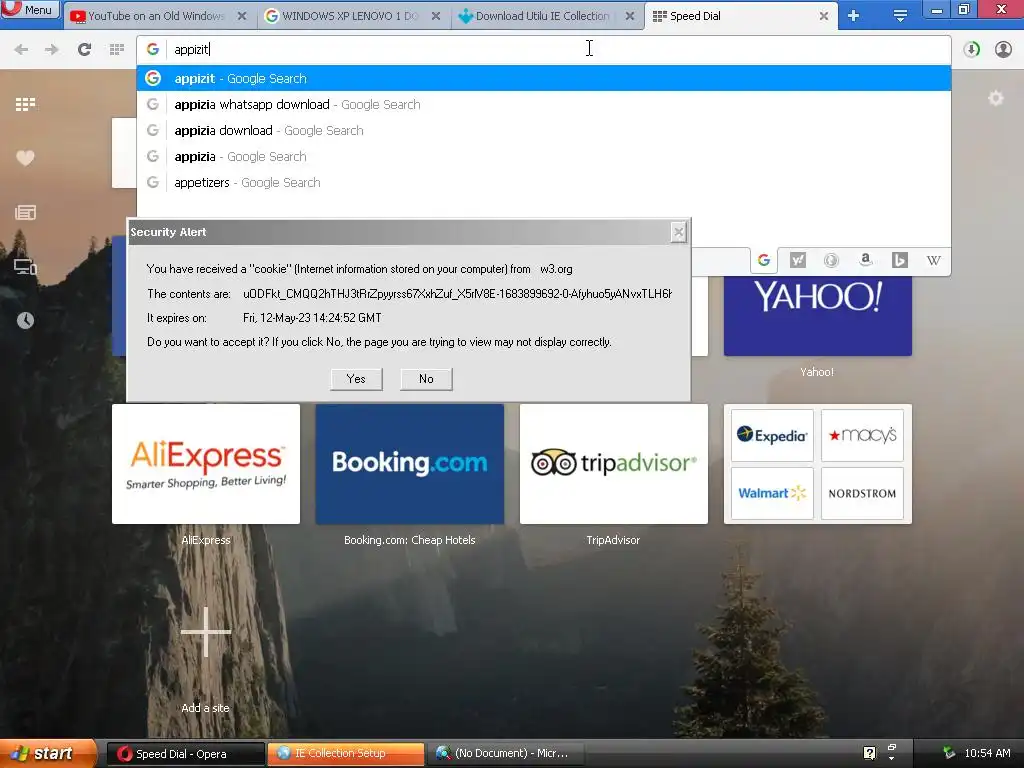Image resolution: width=1024 pixels, height=768 pixels.
Task: Search with Bing engine icon
Action: (899, 261)
